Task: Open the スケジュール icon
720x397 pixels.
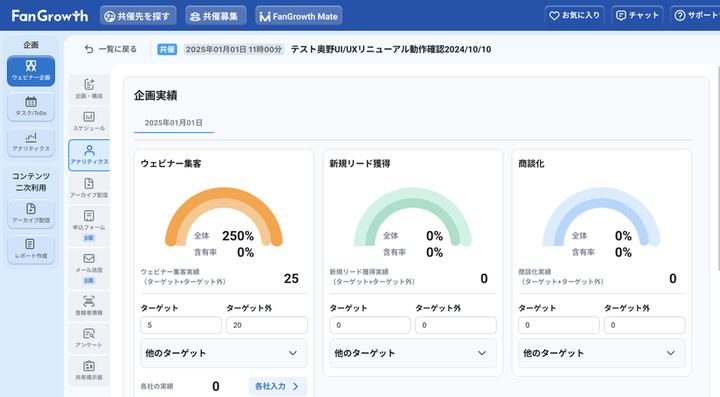Action: (89, 121)
